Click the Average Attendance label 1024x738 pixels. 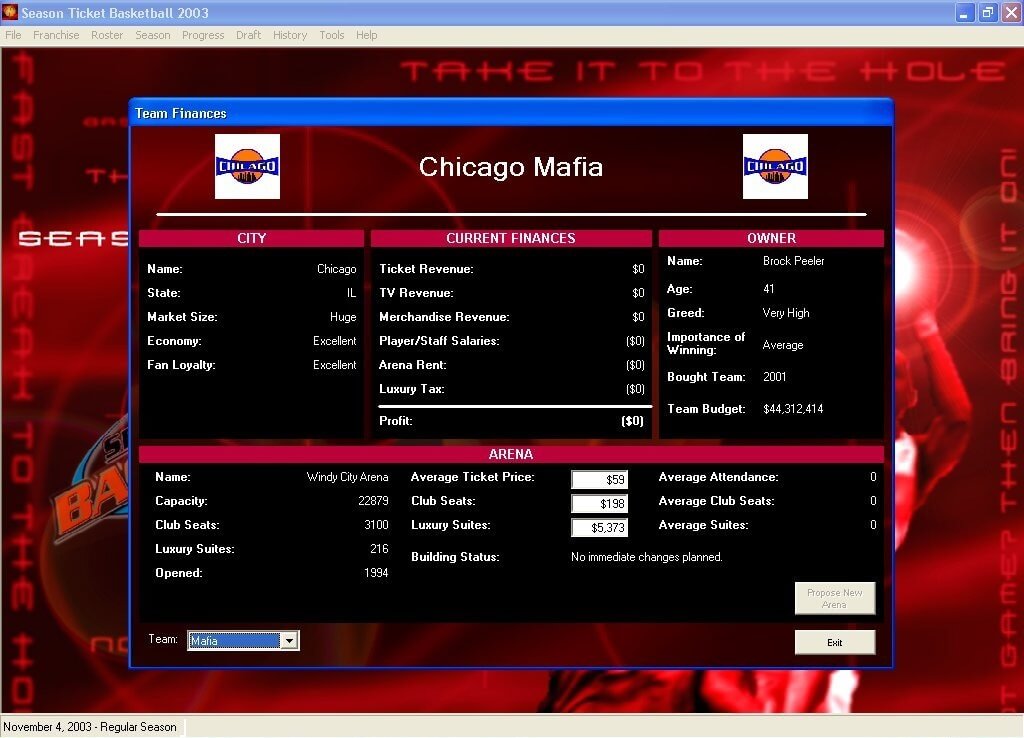718,477
